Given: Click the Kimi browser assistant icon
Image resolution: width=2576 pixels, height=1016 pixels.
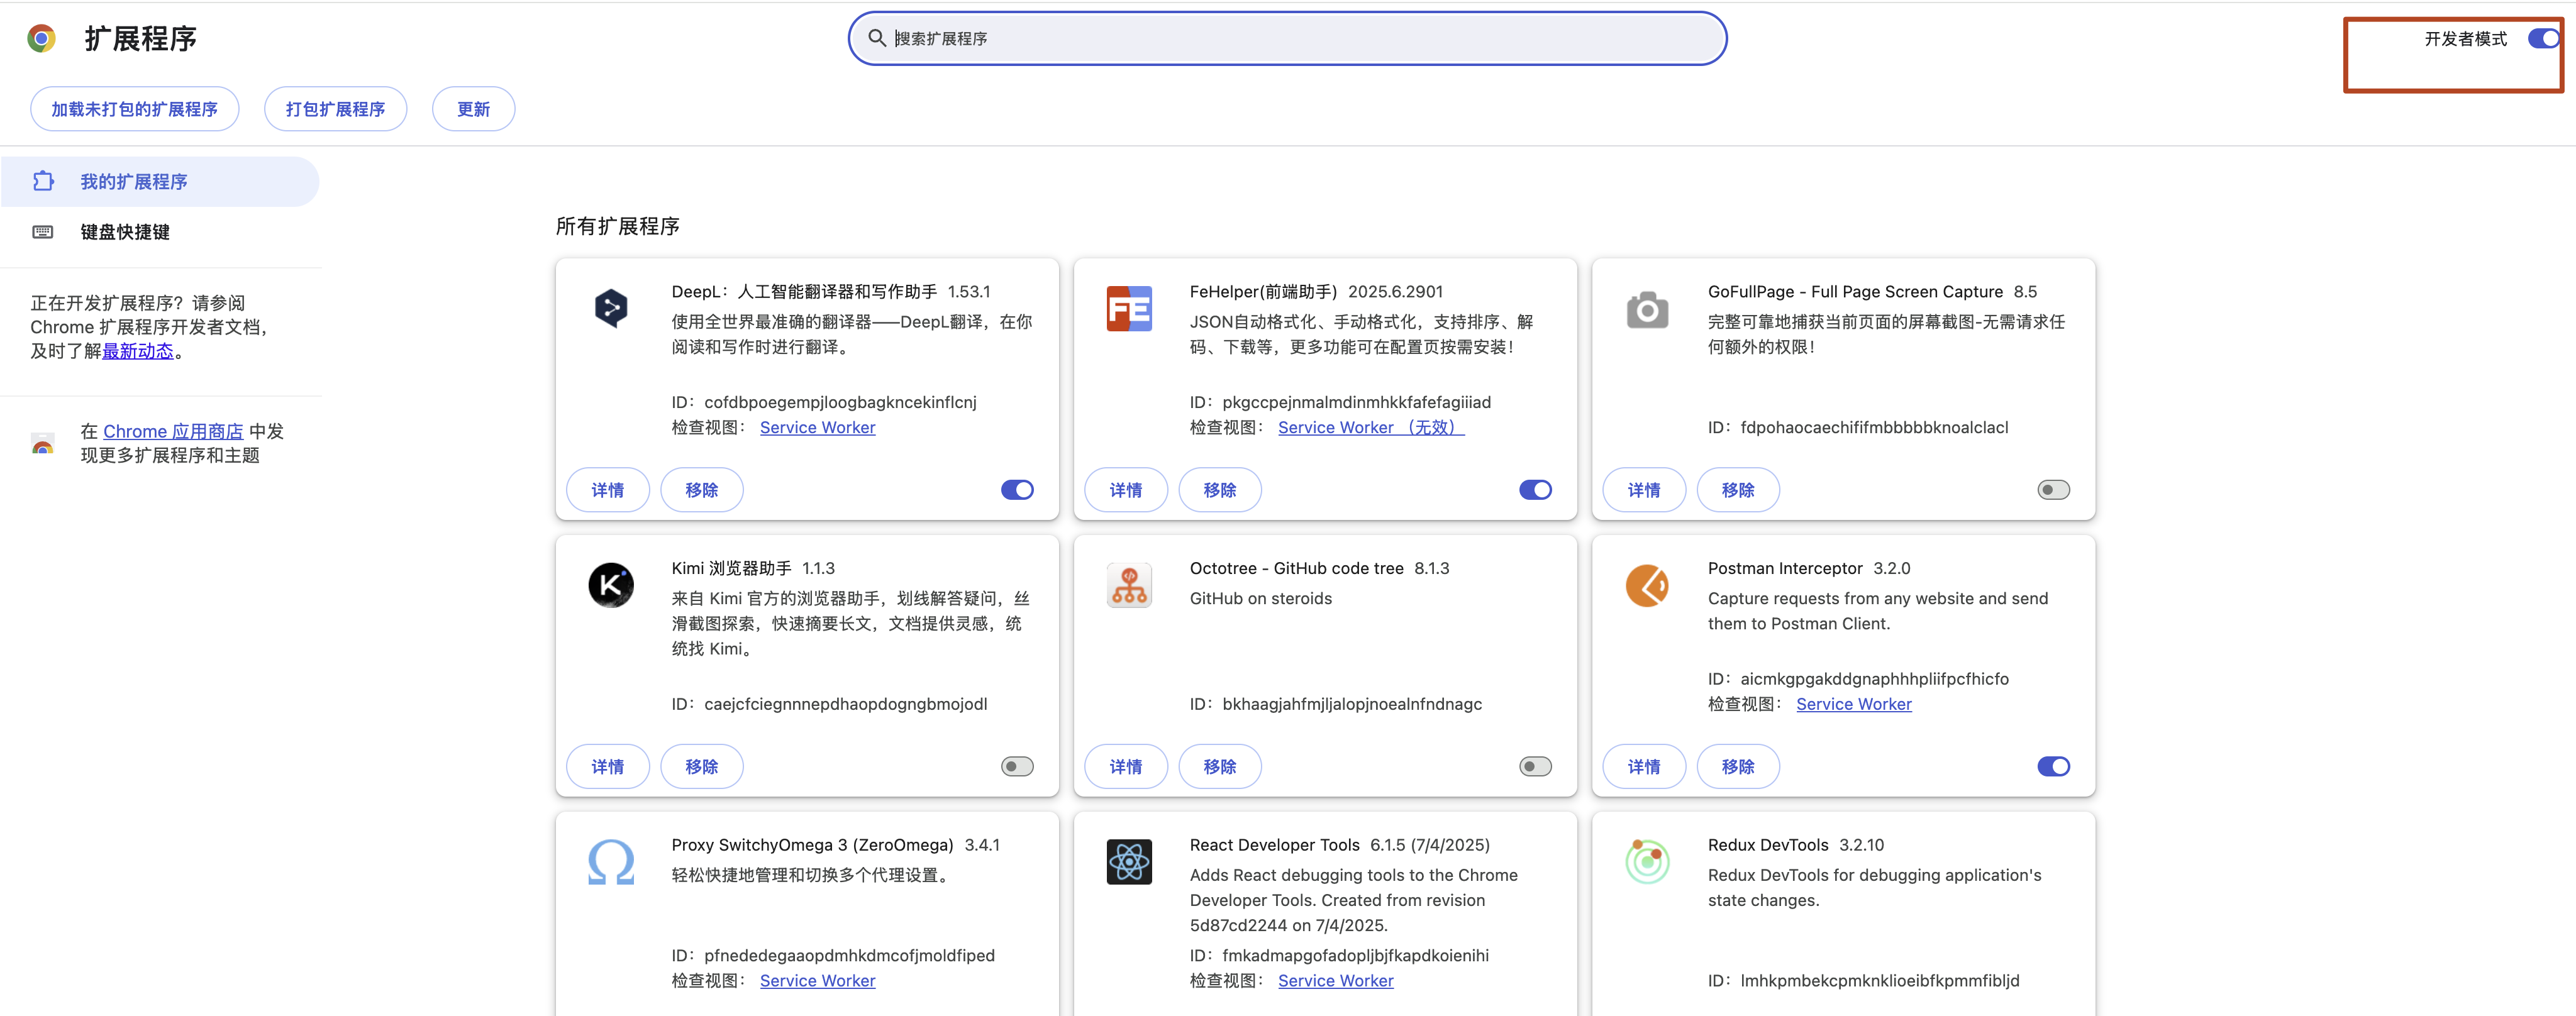Looking at the screenshot, I should 610,585.
